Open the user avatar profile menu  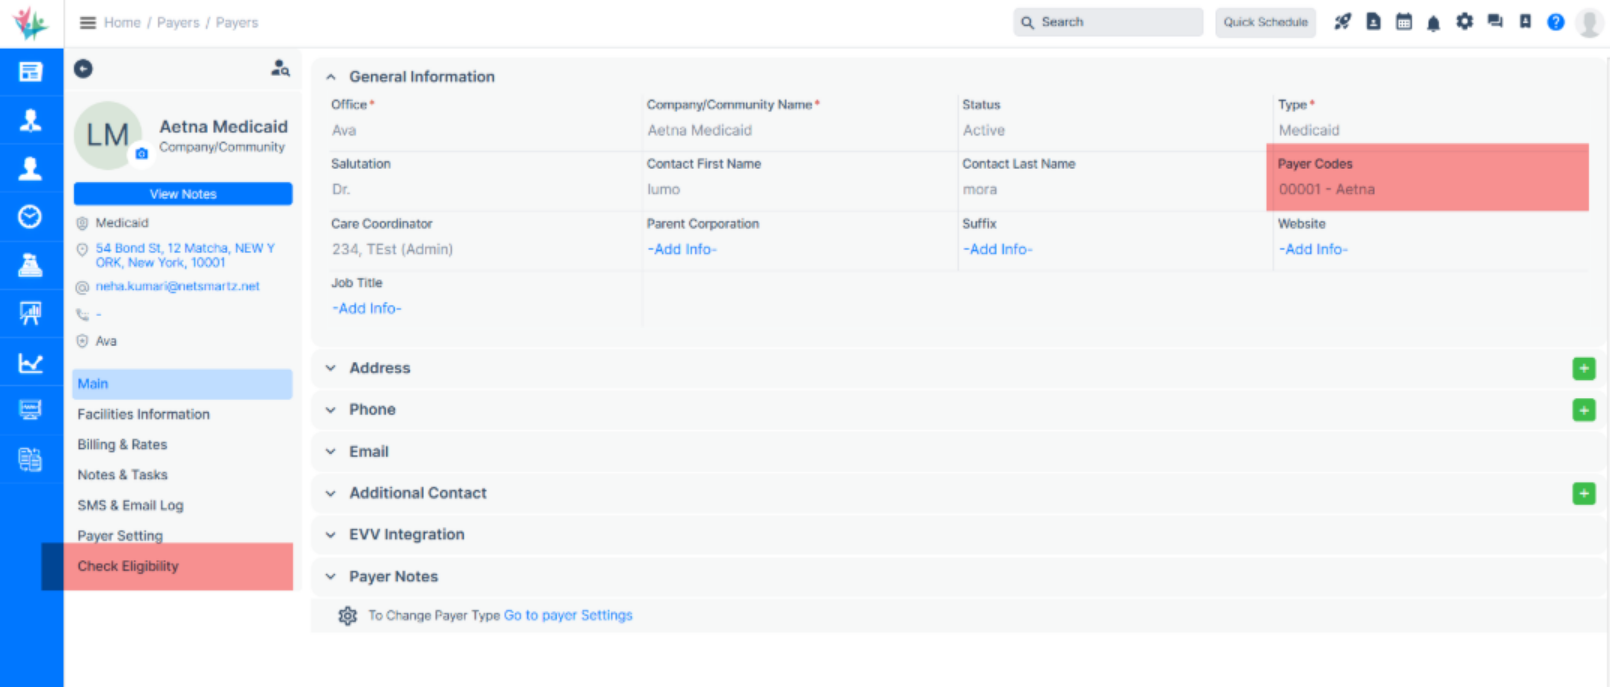point(1589,22)
